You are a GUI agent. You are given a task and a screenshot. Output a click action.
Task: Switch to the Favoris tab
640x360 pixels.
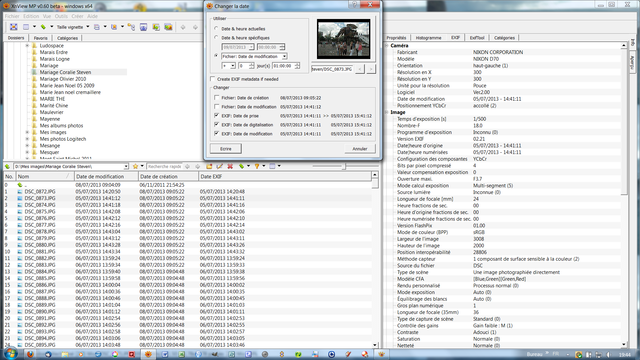tap(40, 38)
